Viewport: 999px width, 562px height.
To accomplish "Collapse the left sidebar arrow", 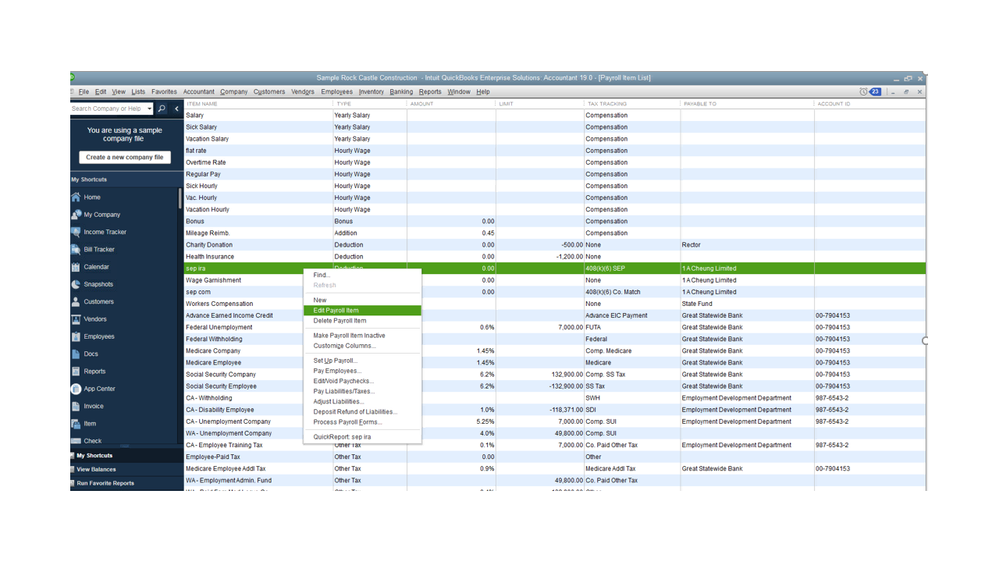I will pos(176,109).
